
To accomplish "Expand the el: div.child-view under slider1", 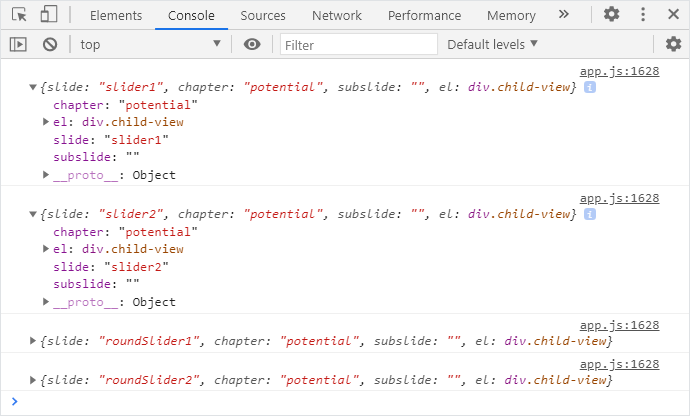I will [46, 122].
